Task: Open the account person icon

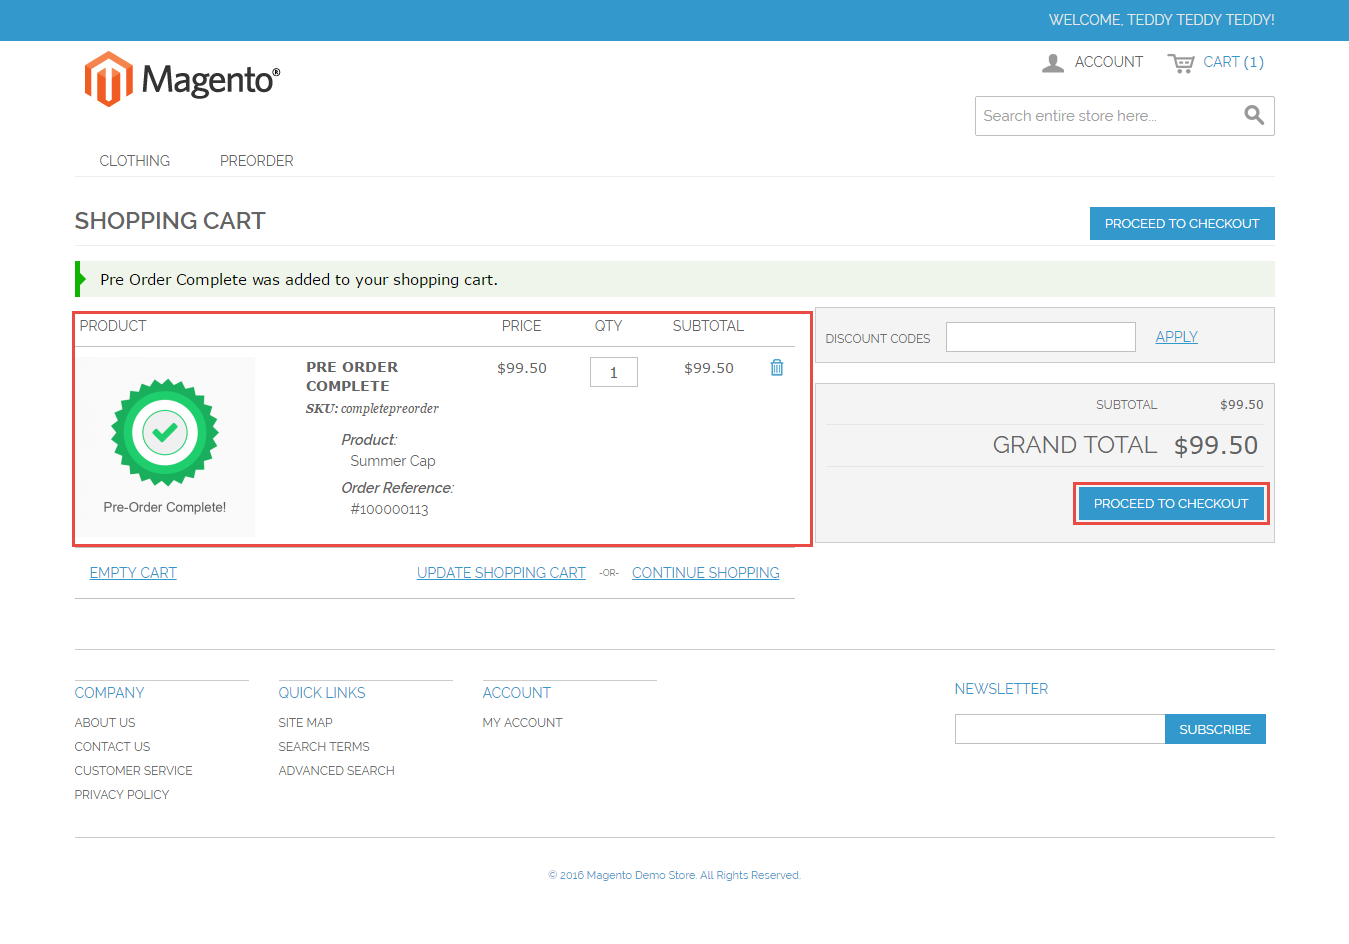Action: pos(1052,62)
